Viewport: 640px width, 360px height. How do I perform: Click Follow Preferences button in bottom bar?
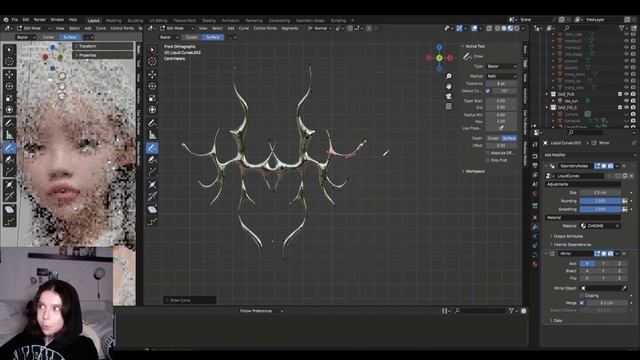(x=261, y=311)
